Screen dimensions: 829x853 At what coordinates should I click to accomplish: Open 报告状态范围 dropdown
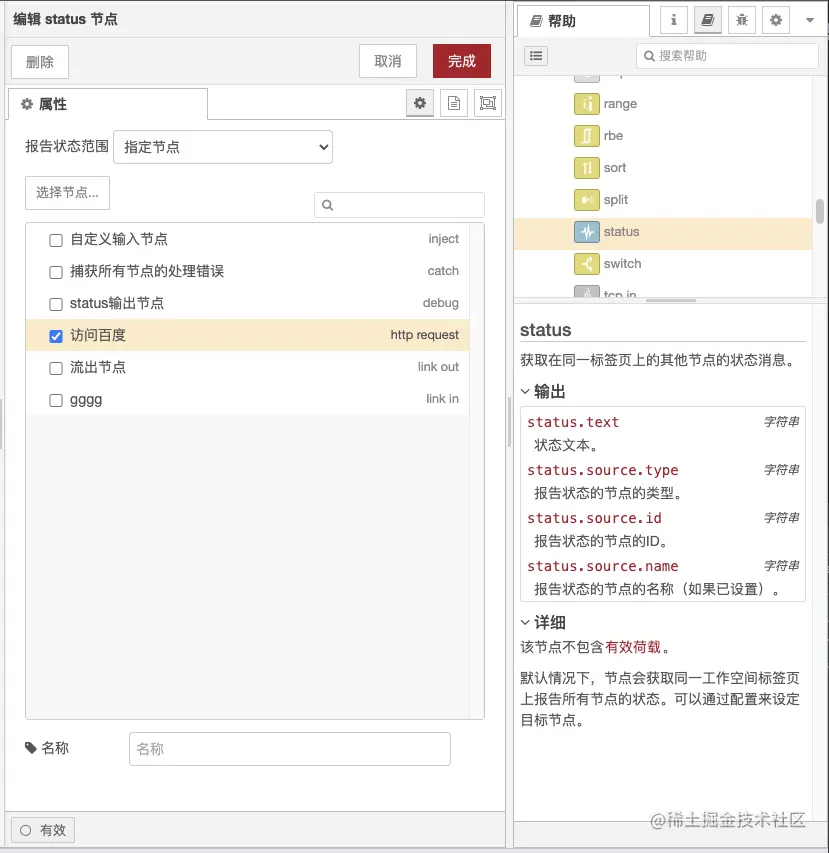[x=223, y=147]
